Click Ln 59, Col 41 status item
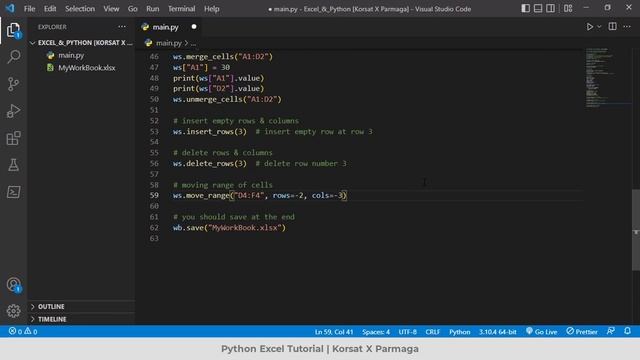This screenshot has width=640, height=360. (x=333, y=332)
